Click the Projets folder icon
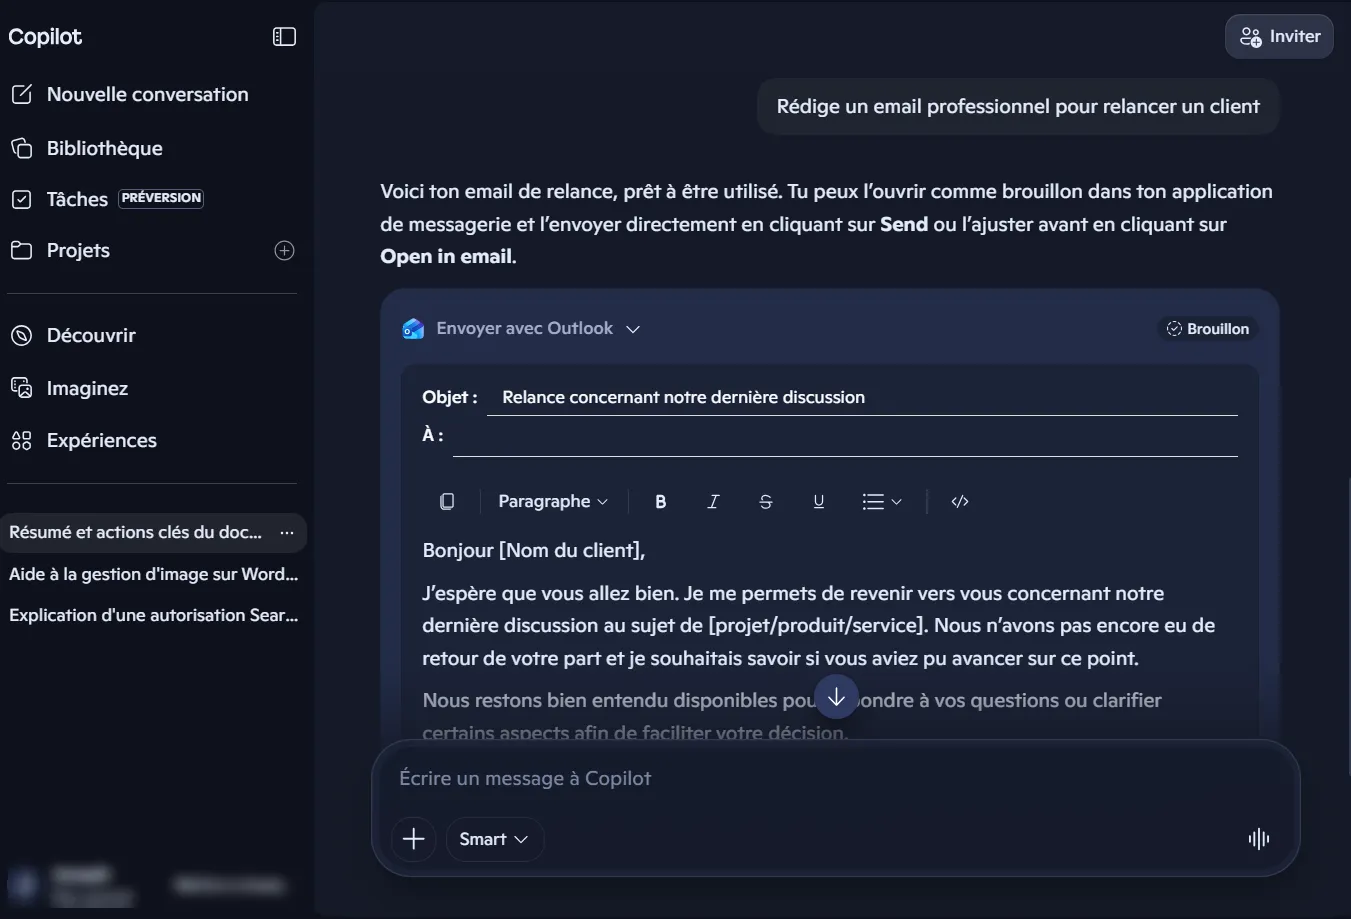This screenshot has width=1351, height=919. tap(22, 250)
